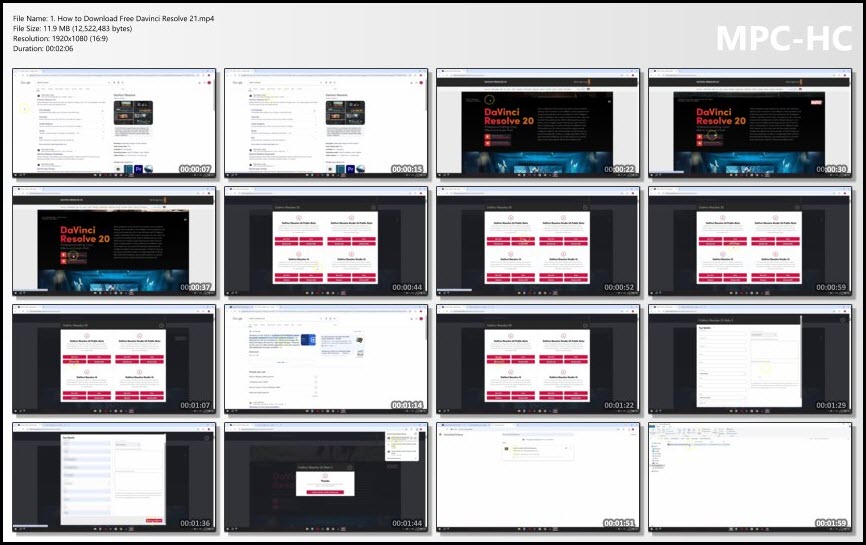
Task: Select the Thanks dialog frame at 00:01:44
Action: (x=326, y=477)
